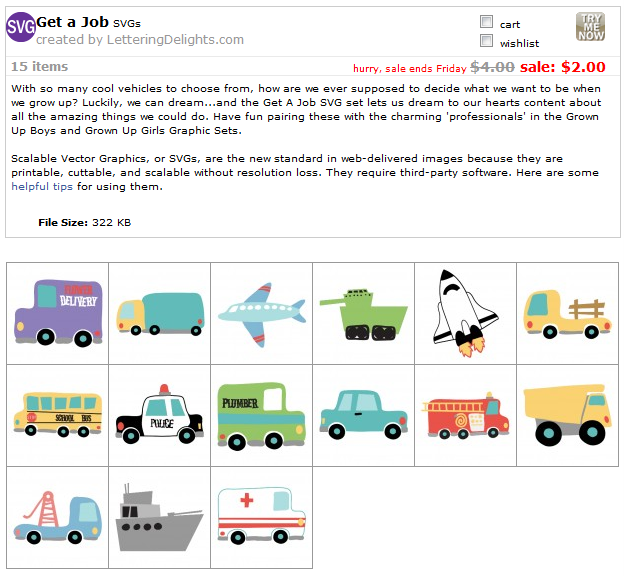Select the yellow dump truck thumbnail
This screenshot has width=625, height=576.
click(568, 415)
